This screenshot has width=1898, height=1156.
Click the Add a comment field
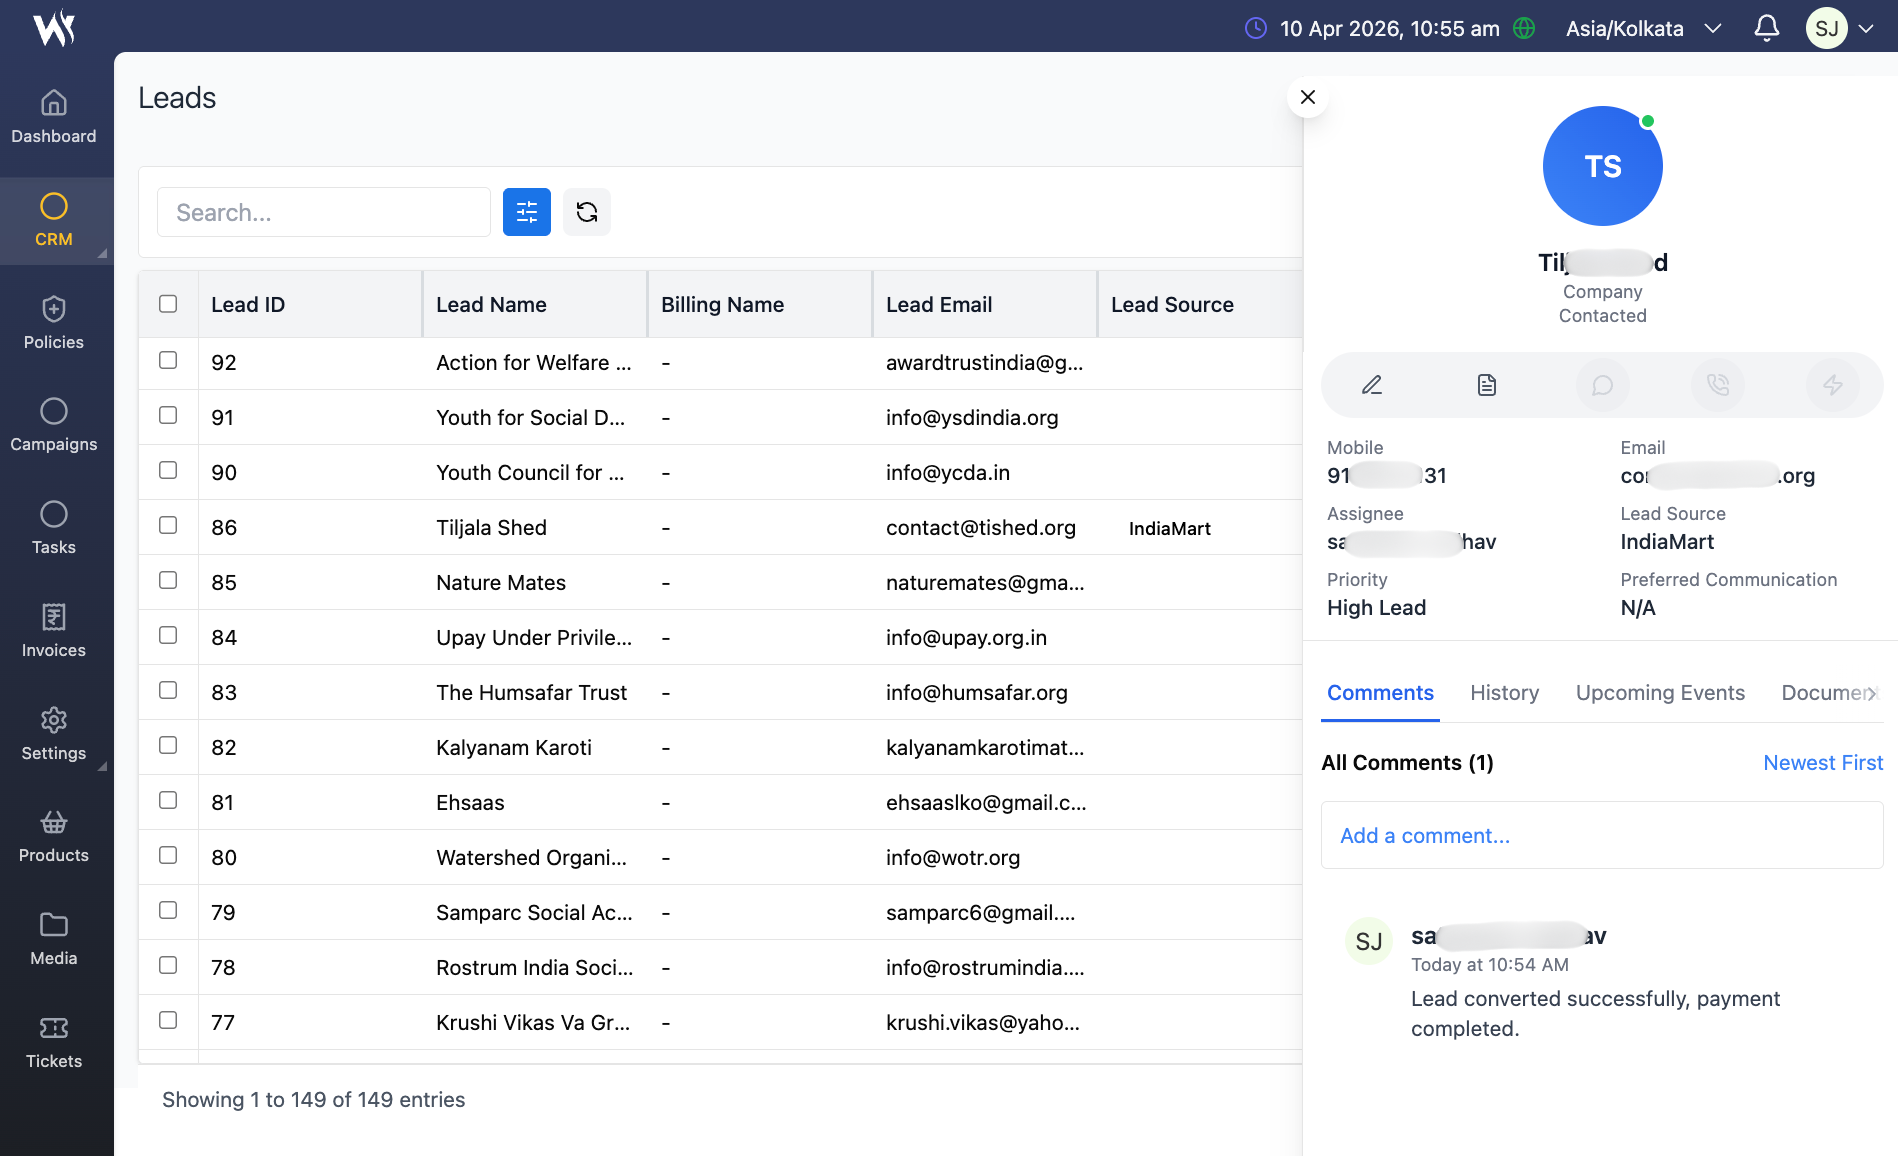point(1601,835)
